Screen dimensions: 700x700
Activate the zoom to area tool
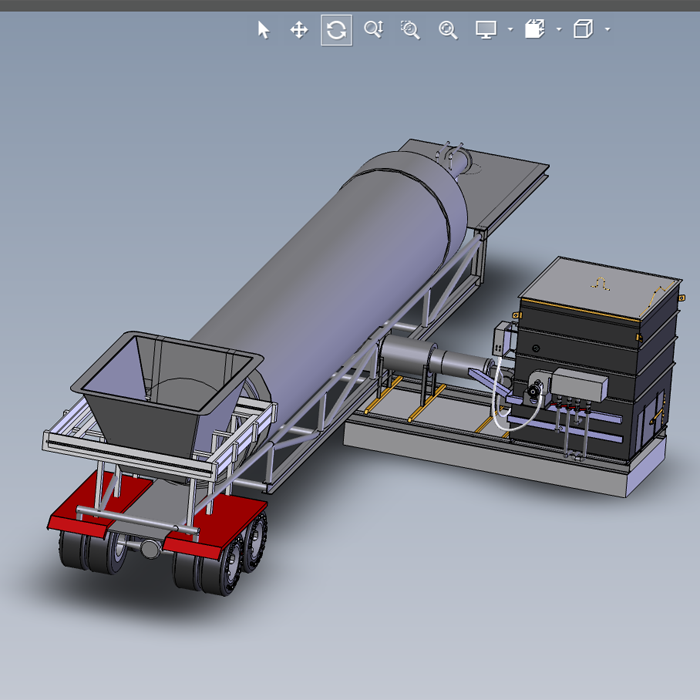click(x=410, y=30)
